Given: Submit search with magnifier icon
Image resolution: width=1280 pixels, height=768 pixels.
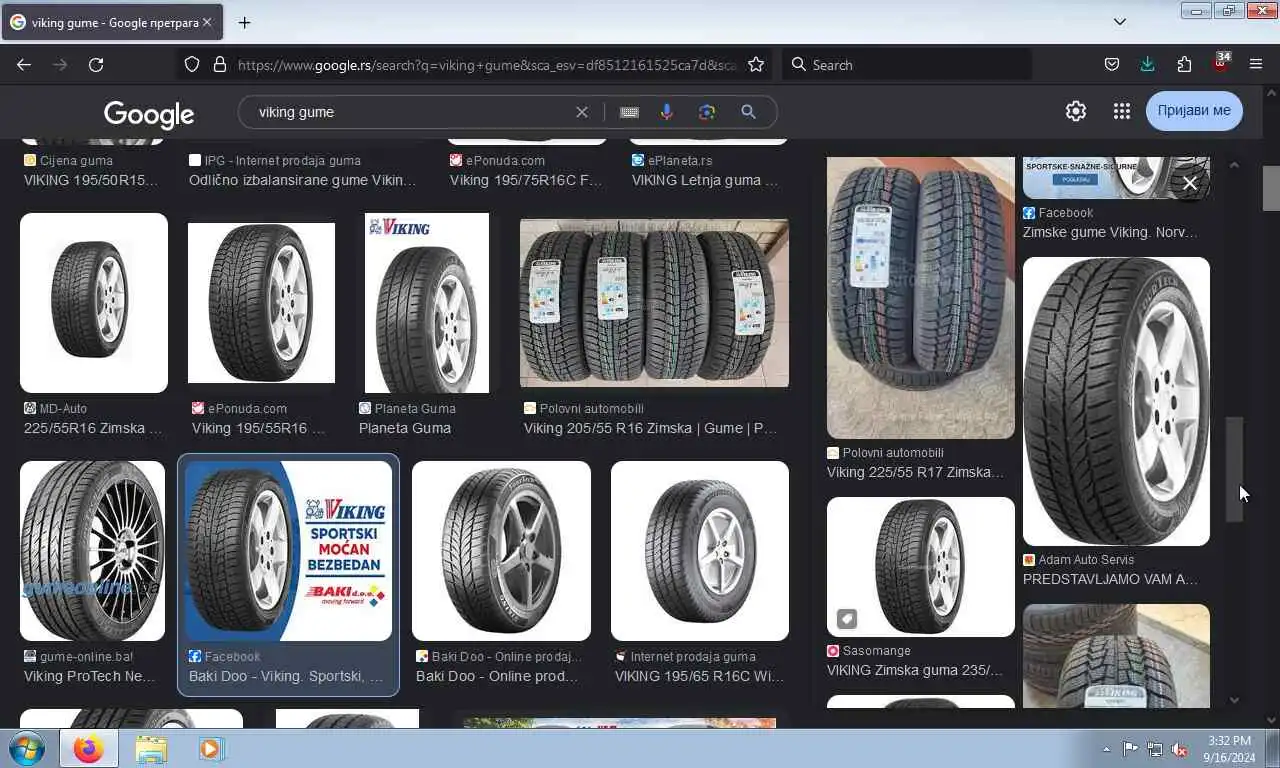Looking at the screenshot, I should pyautogui.click(x=748, y=112).
